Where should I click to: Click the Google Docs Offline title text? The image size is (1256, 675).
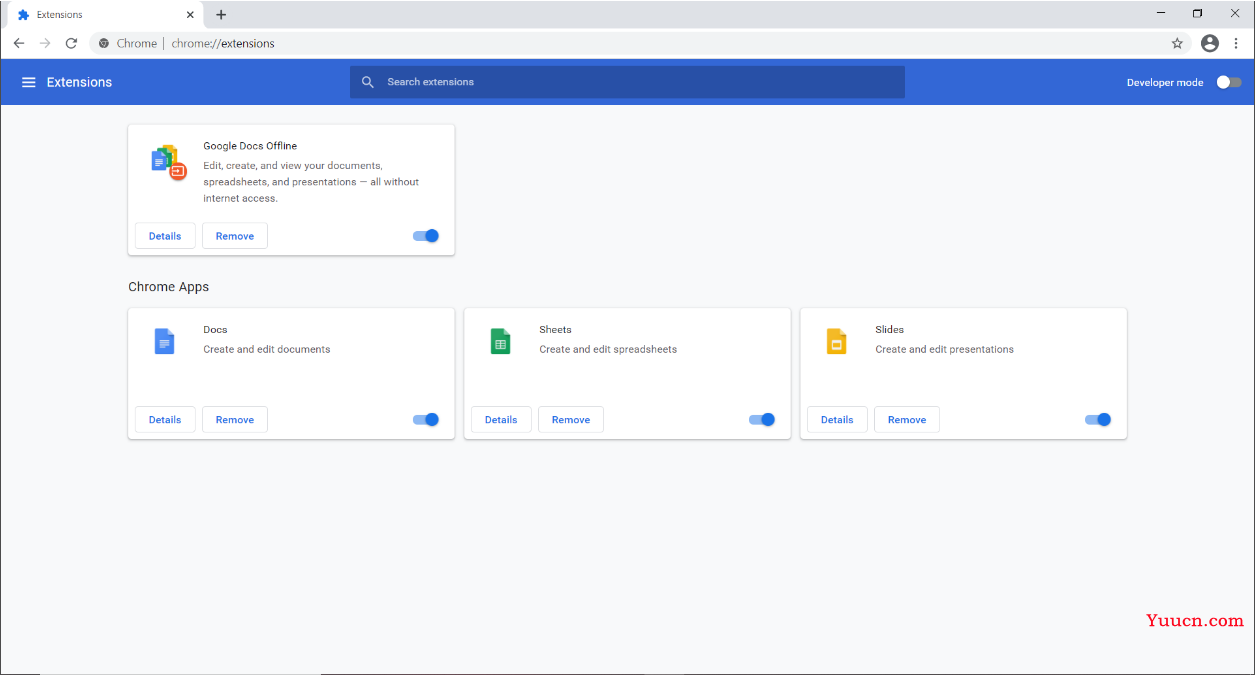[250, 146]
